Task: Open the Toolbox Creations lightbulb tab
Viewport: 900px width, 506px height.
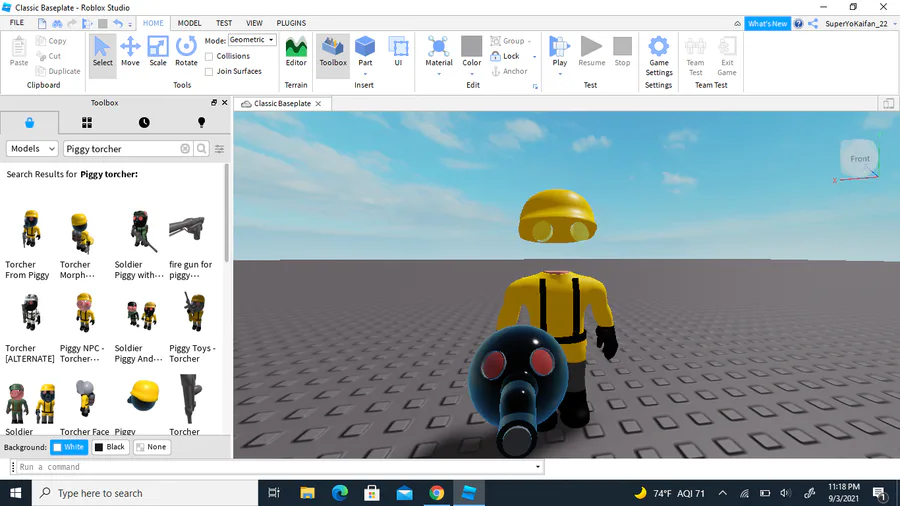Action: point(201,122)
